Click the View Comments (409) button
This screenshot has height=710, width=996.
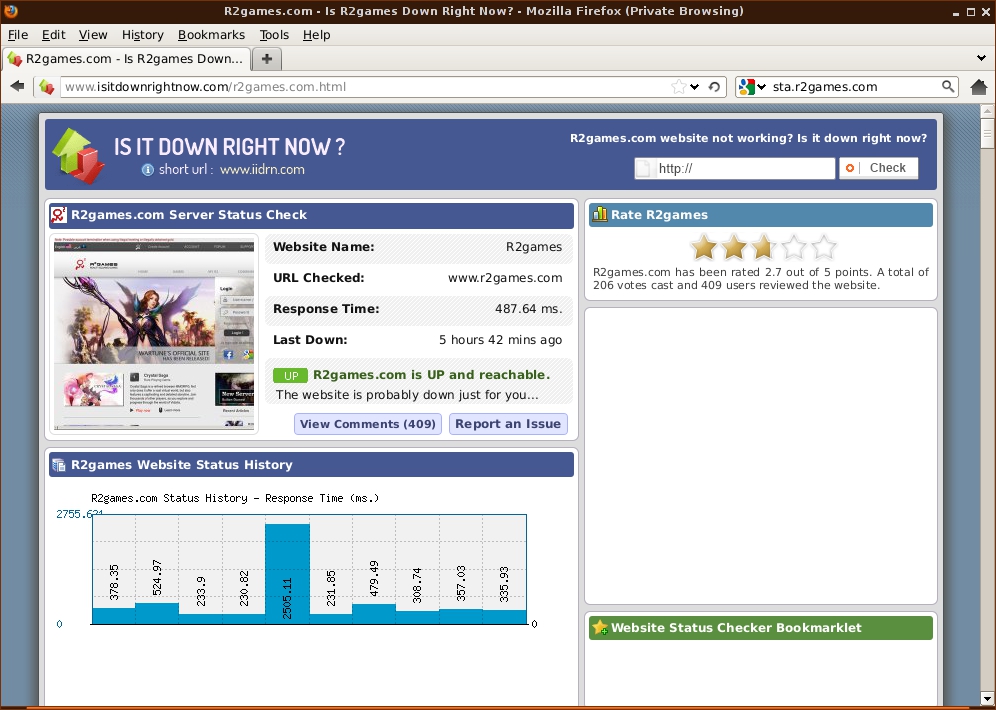[x=368, y=424]
